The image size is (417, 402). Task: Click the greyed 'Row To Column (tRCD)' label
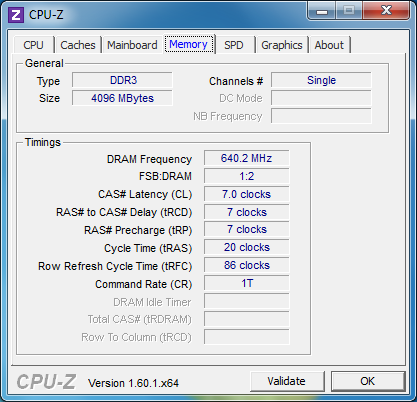[x=136, y=338]
